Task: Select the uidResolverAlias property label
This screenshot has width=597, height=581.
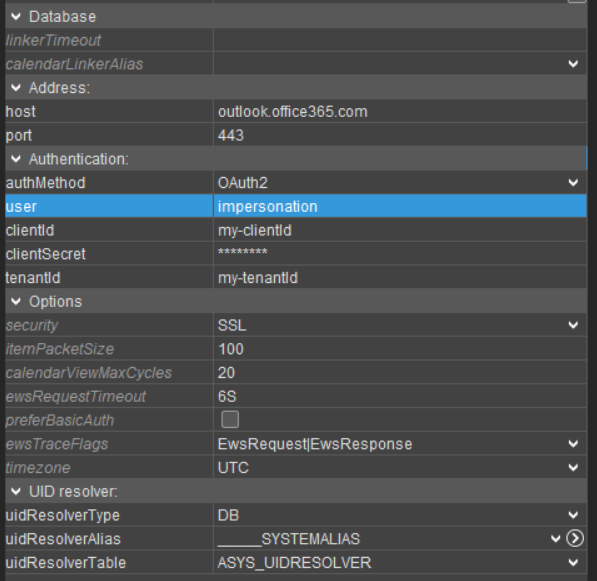Action: (x=63, y=539)
